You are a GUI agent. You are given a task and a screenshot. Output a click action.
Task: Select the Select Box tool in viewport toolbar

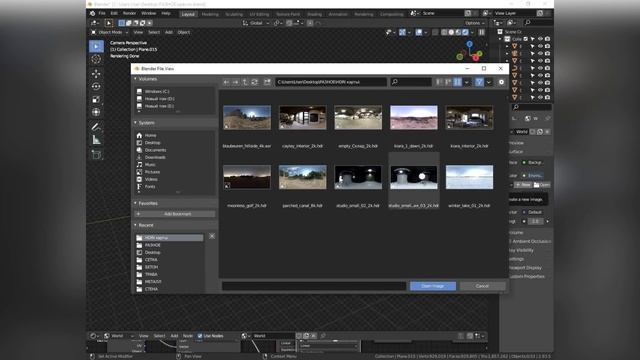coord(96,46)
